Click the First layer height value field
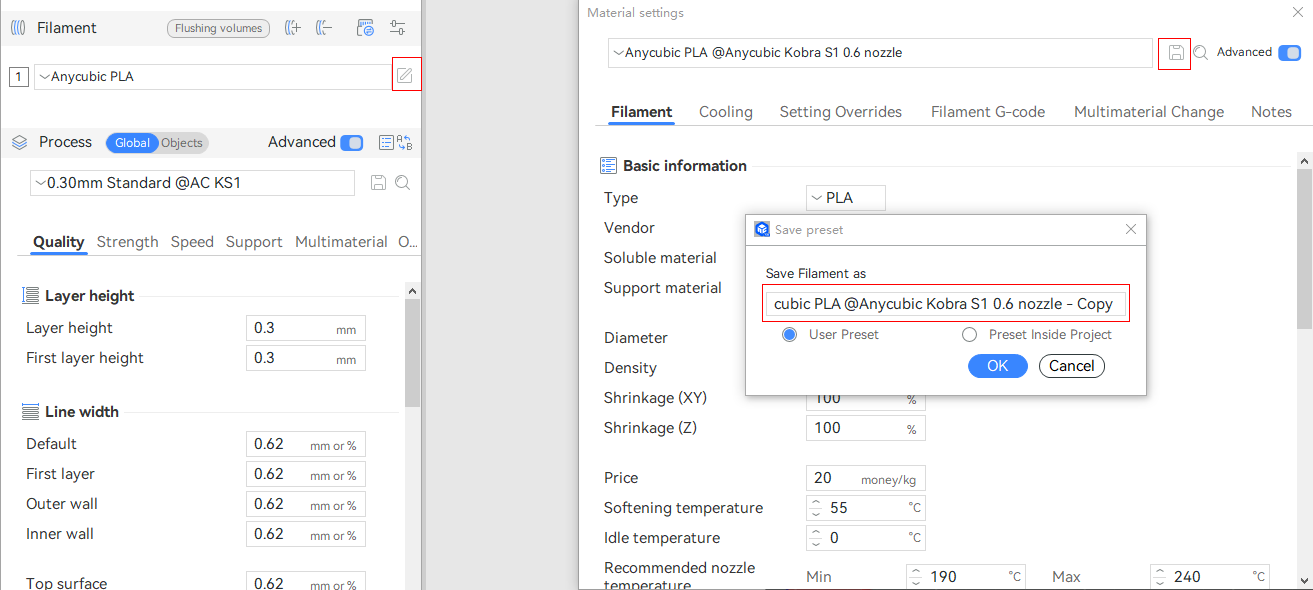 click(x=306, y=358)
